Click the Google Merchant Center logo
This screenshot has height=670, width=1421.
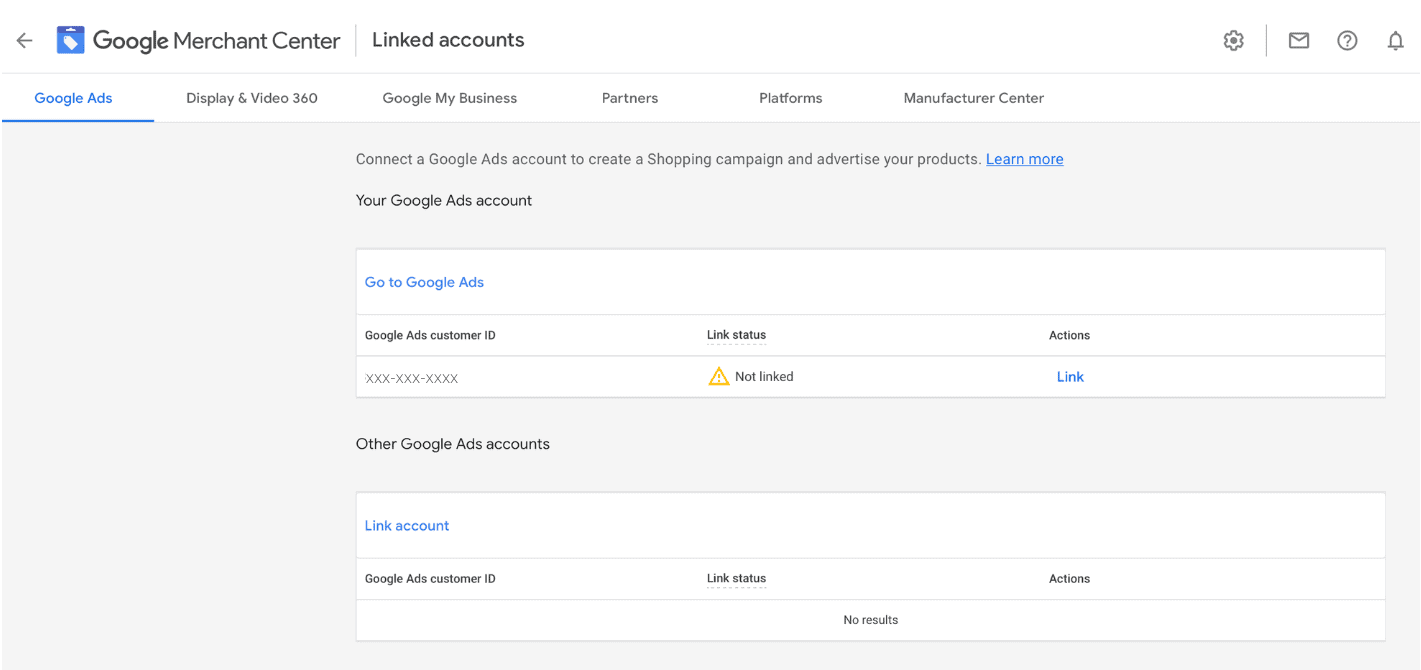(199, 40)
